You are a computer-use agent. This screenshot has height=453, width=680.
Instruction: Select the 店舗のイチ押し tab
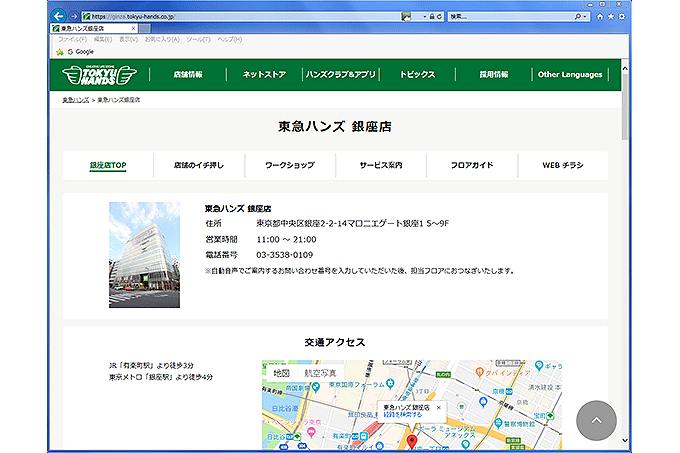click(199, 165)
